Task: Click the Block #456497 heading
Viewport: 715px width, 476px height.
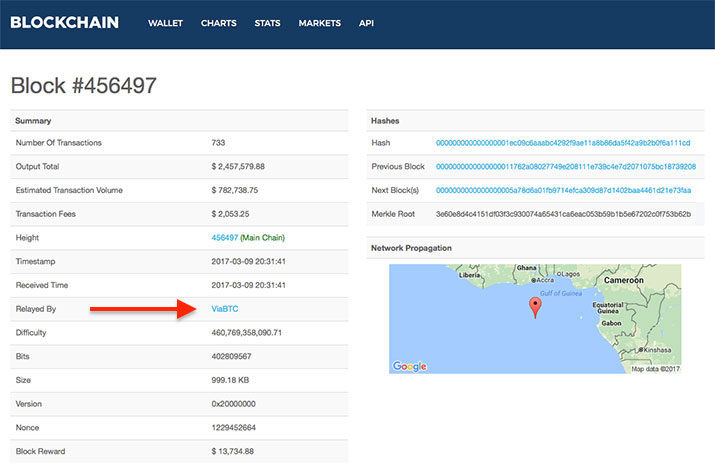Action: pyautogui.click(x=83, y=85)
